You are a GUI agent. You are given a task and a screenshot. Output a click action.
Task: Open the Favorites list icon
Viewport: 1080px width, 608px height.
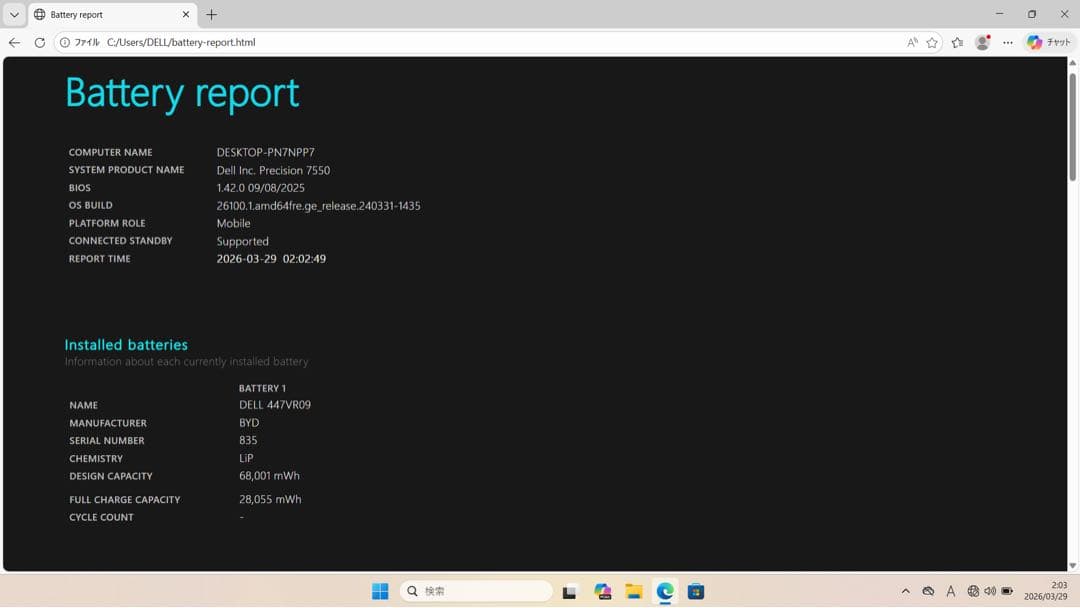click(957, 43)
